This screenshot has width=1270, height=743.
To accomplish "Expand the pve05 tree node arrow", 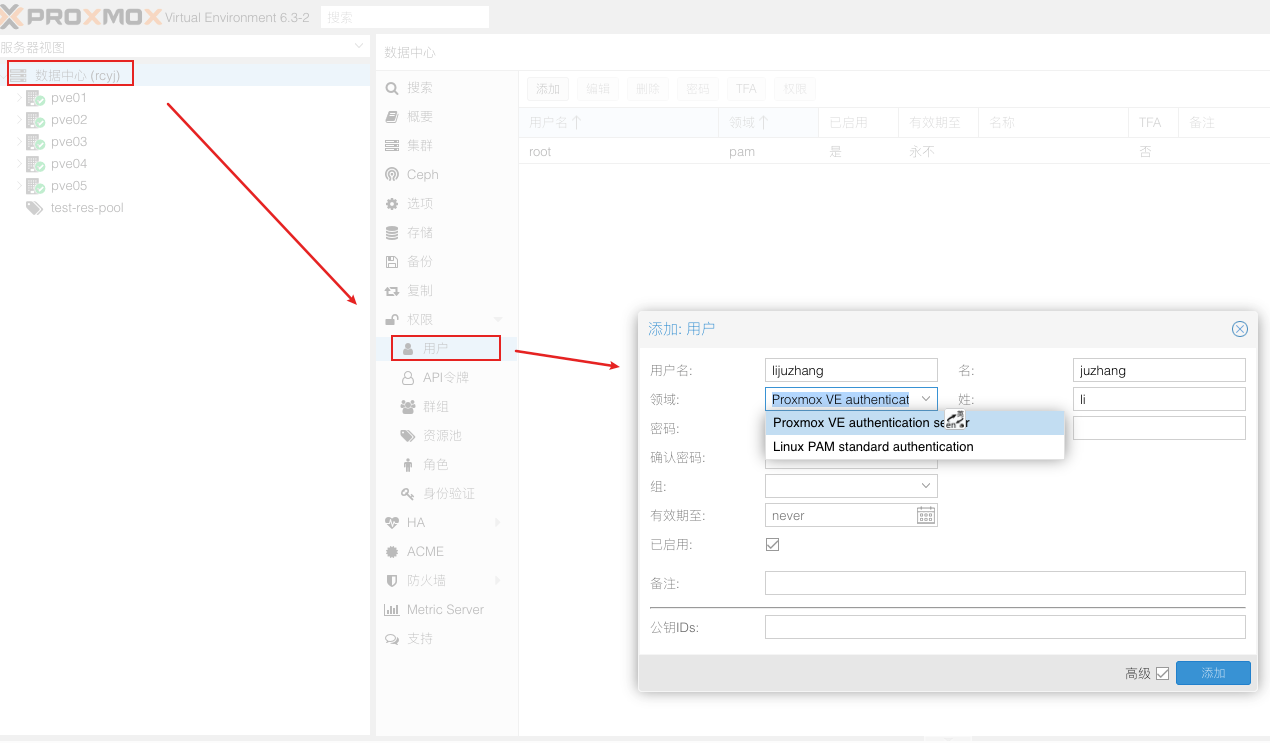I will 19,186.
